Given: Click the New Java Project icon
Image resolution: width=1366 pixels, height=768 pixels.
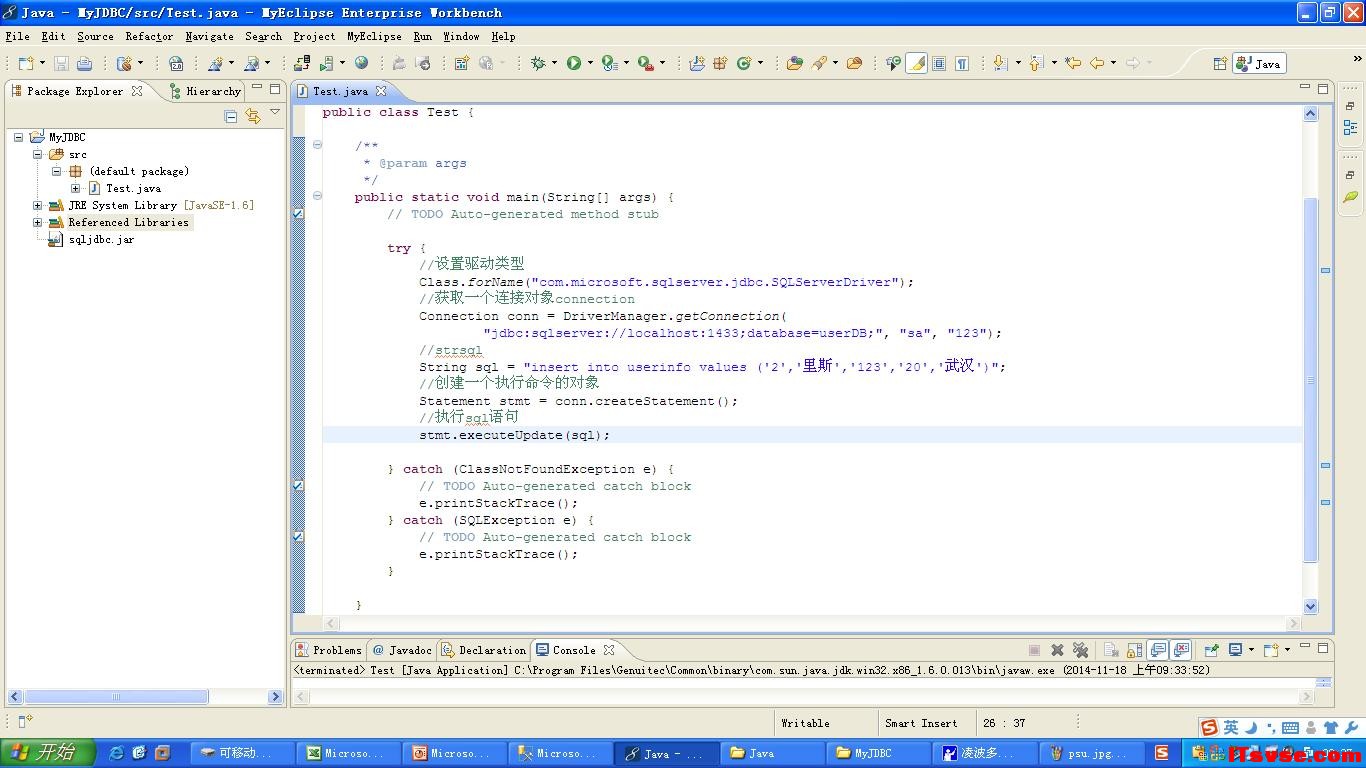Looking at the screenshot, I should [697, 63].
